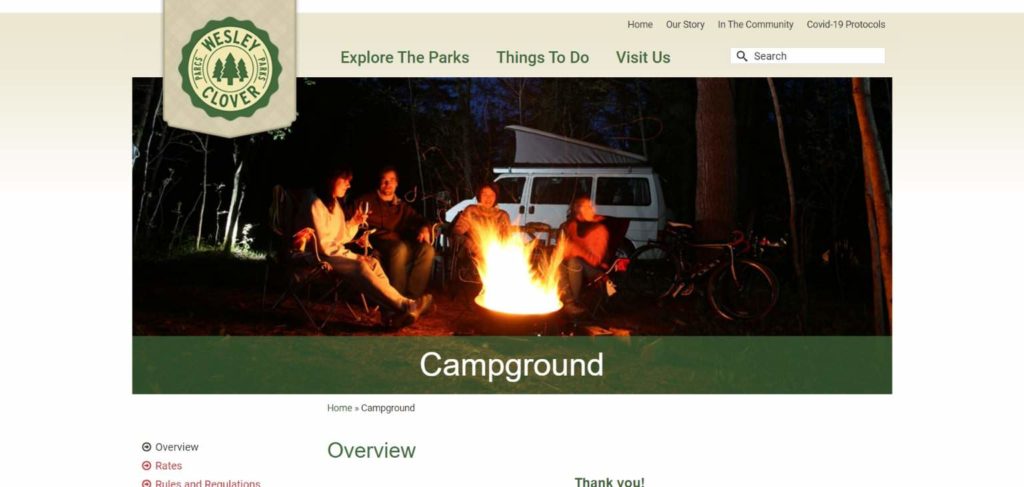
Task: Click the magnifying glass search icon
Action: point(742,56)
